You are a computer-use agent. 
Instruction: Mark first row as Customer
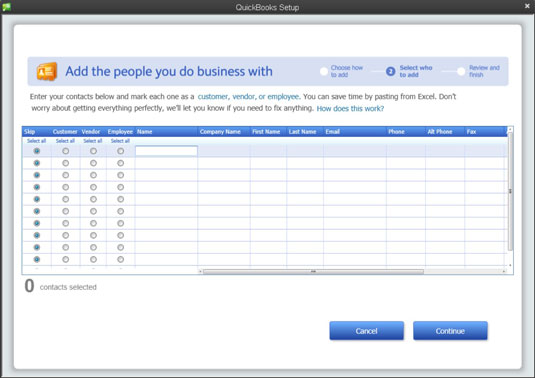pyautogui.click(x=66, y=151)
